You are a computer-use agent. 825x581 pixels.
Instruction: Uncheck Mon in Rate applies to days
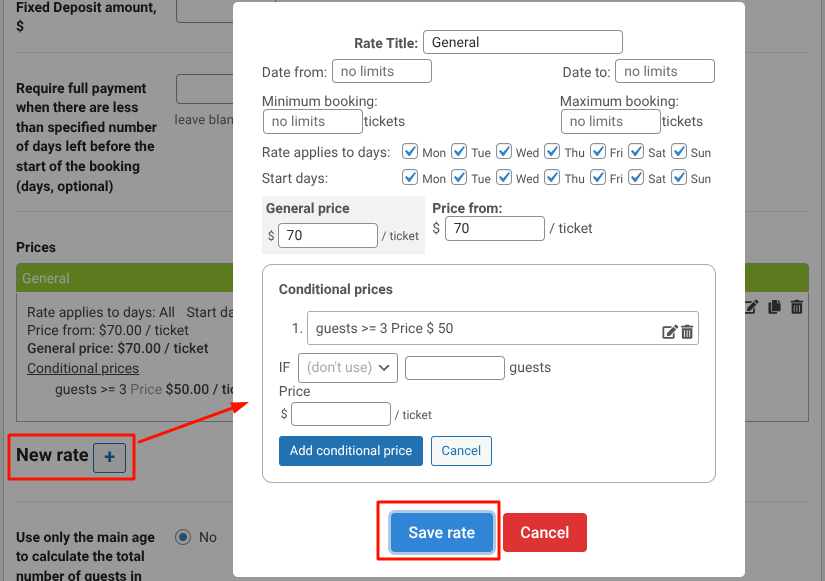click(410, 152)
